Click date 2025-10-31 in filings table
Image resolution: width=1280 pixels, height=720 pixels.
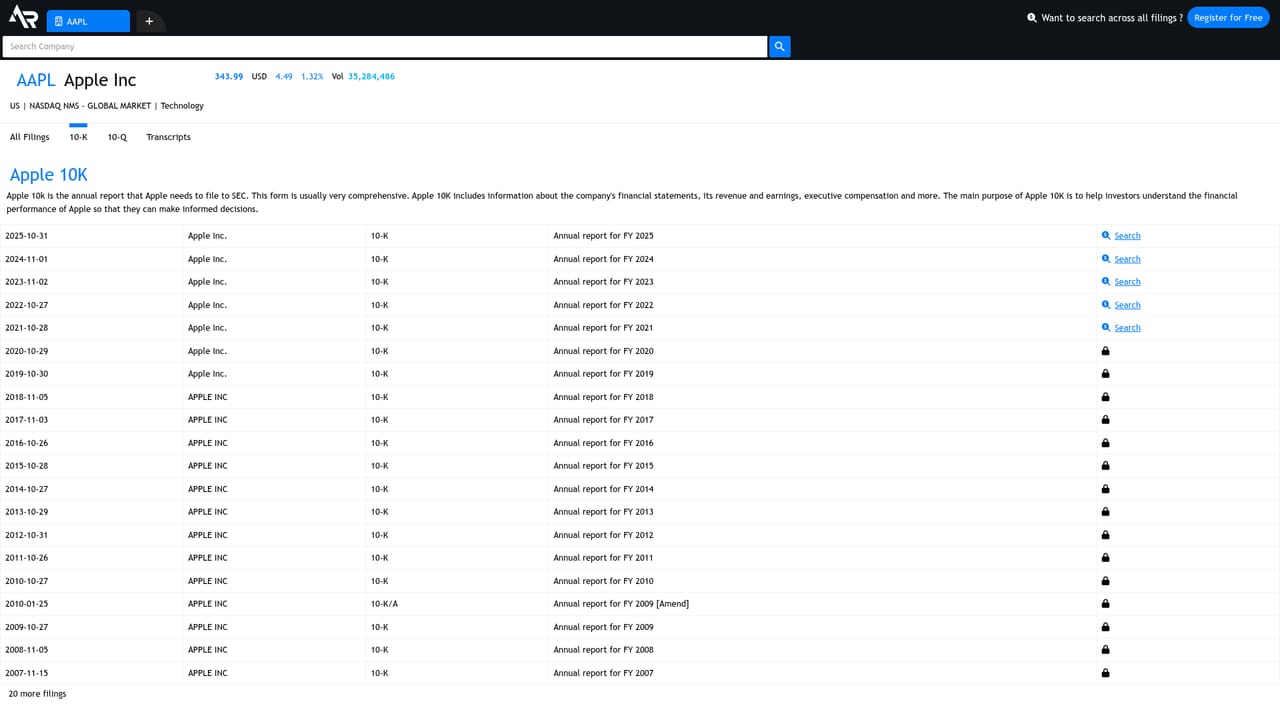[26, 236]
